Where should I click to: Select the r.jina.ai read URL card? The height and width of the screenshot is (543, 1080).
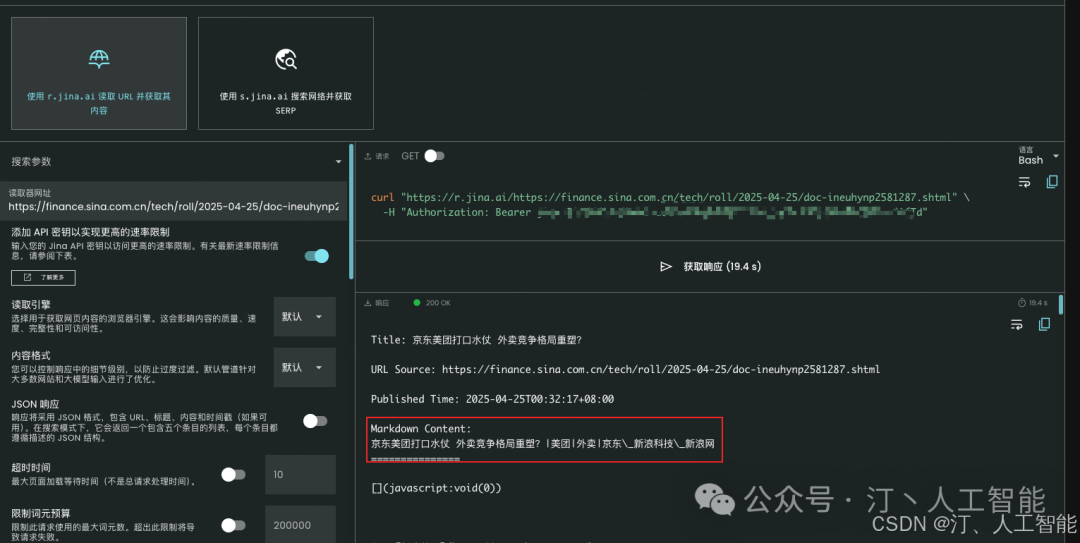coord(98,73)
